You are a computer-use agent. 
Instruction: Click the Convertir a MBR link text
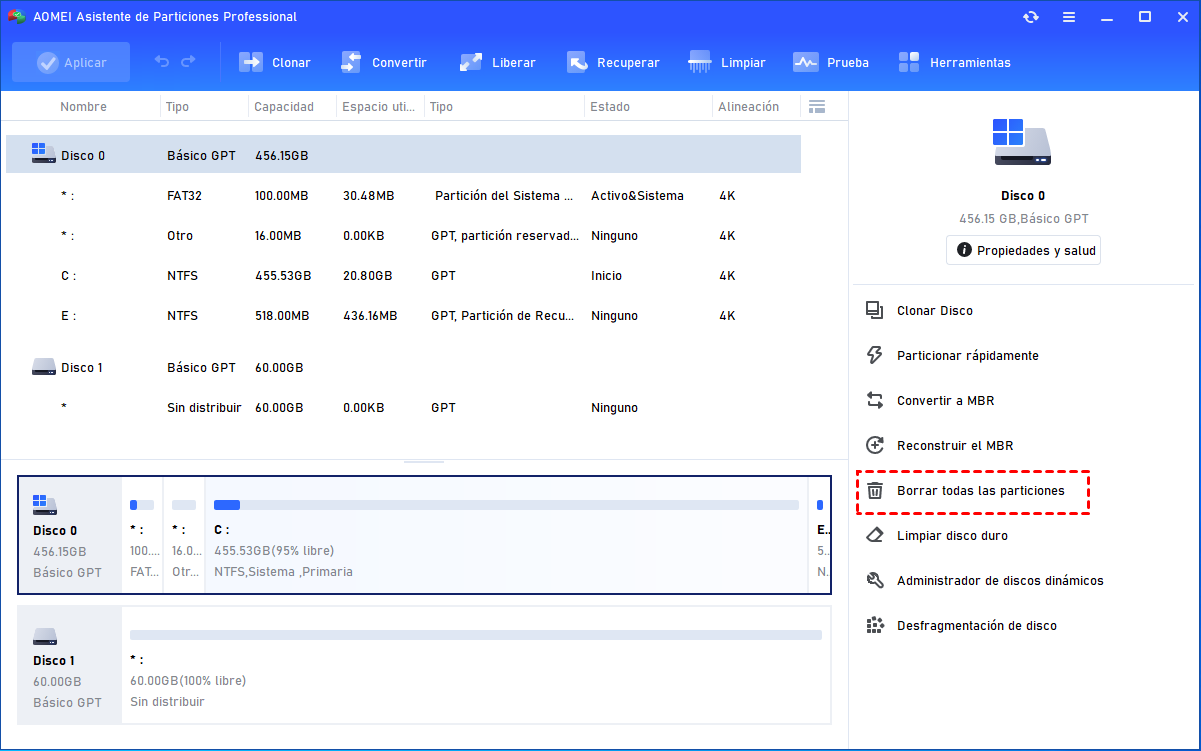[x=945, y=401]
